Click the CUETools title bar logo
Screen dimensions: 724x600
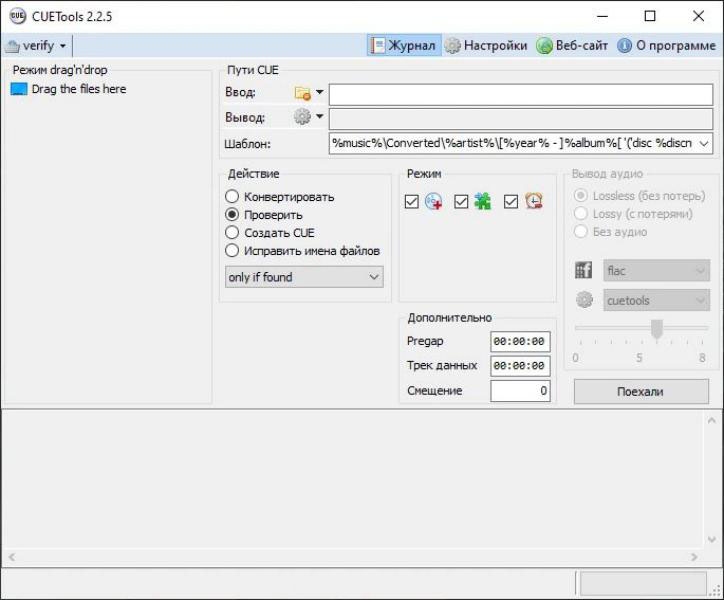click(x=17, y=16)
